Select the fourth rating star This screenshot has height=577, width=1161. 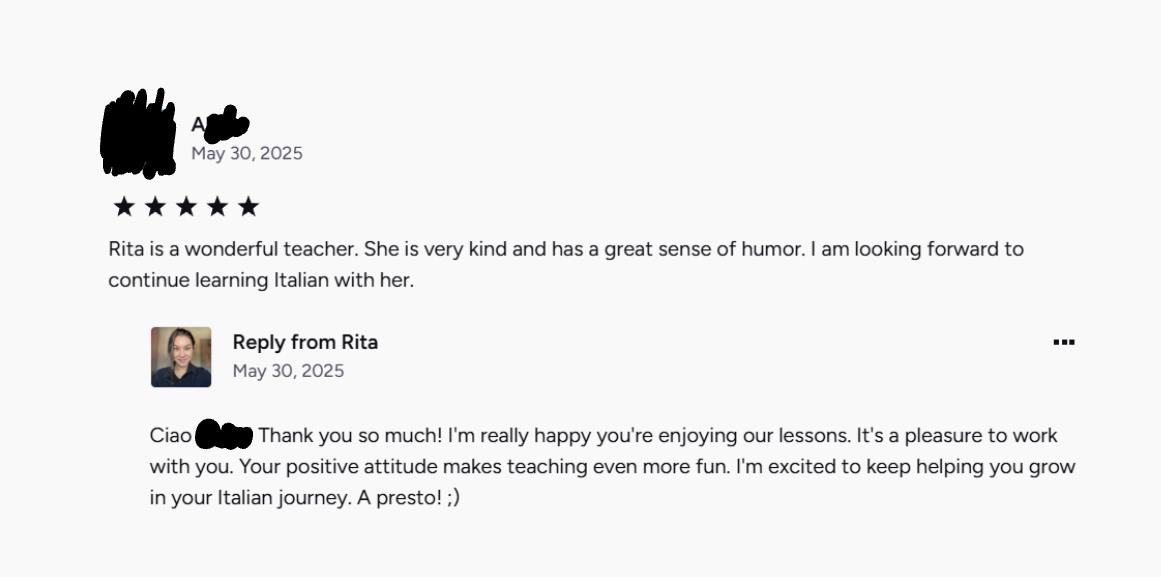pos(217,207)
